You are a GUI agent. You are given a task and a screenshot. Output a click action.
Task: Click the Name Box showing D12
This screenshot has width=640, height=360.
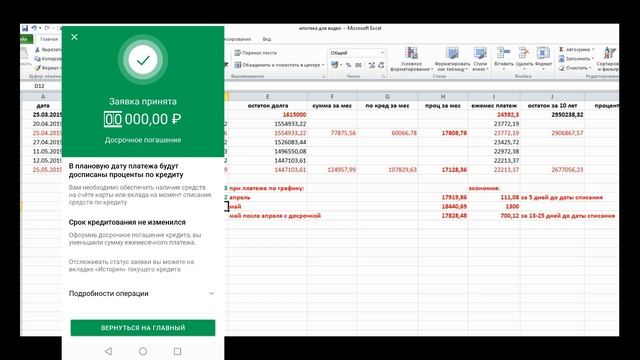[x=41, y=86]
